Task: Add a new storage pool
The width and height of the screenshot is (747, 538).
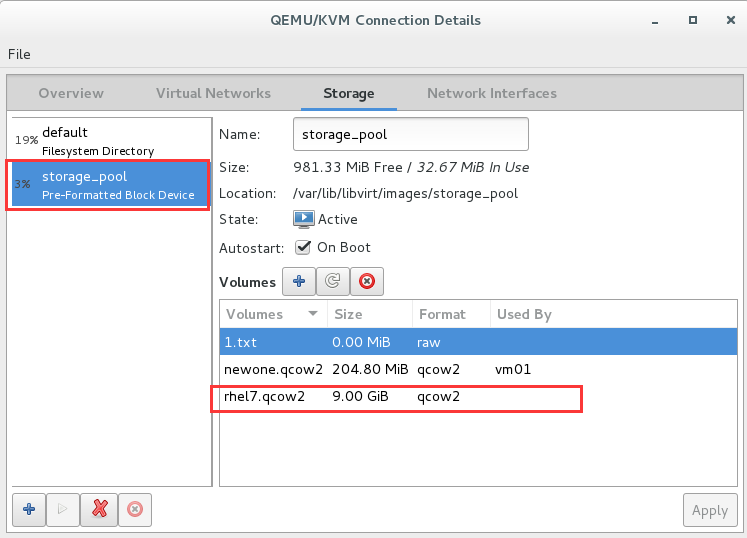Action: [x=29, y=509]
